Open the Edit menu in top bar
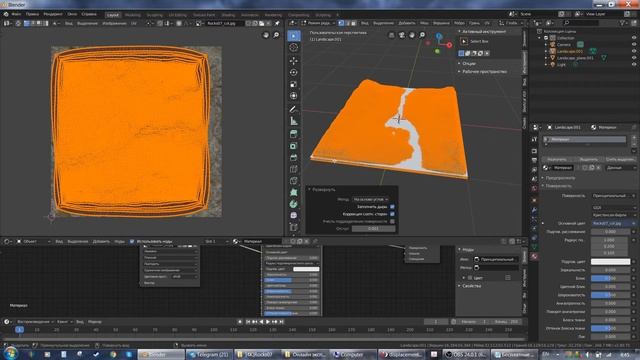 point(32,14)
